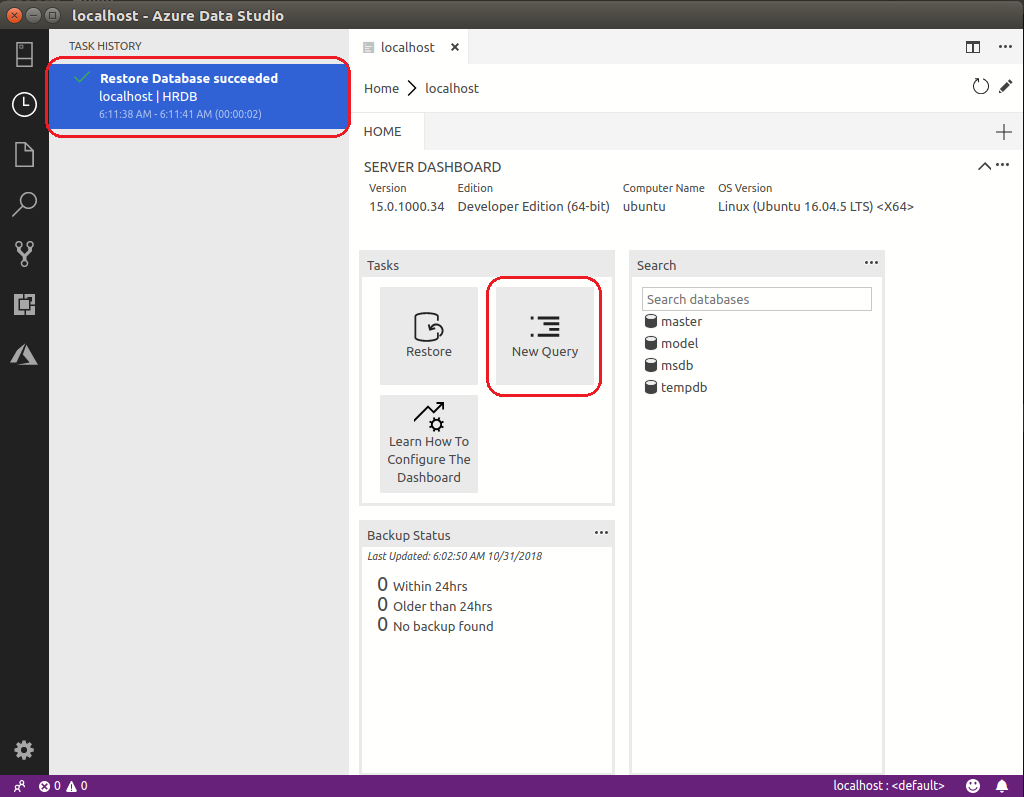The image size is (1024, 797).
Task: Click the Within 24hrs backup count
Action: 423,585
